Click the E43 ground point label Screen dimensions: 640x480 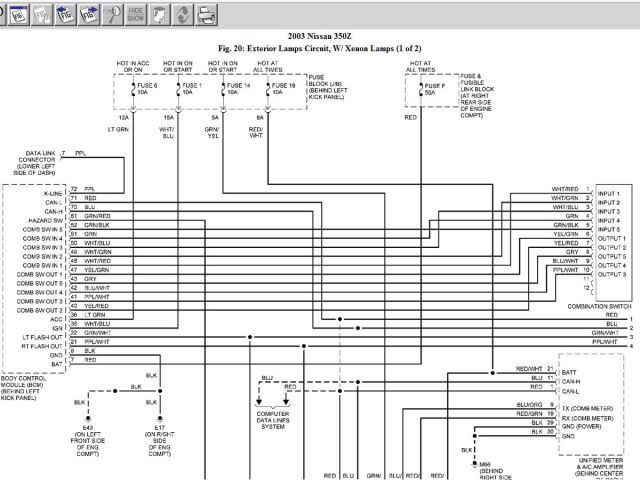[x=88, y=436]
